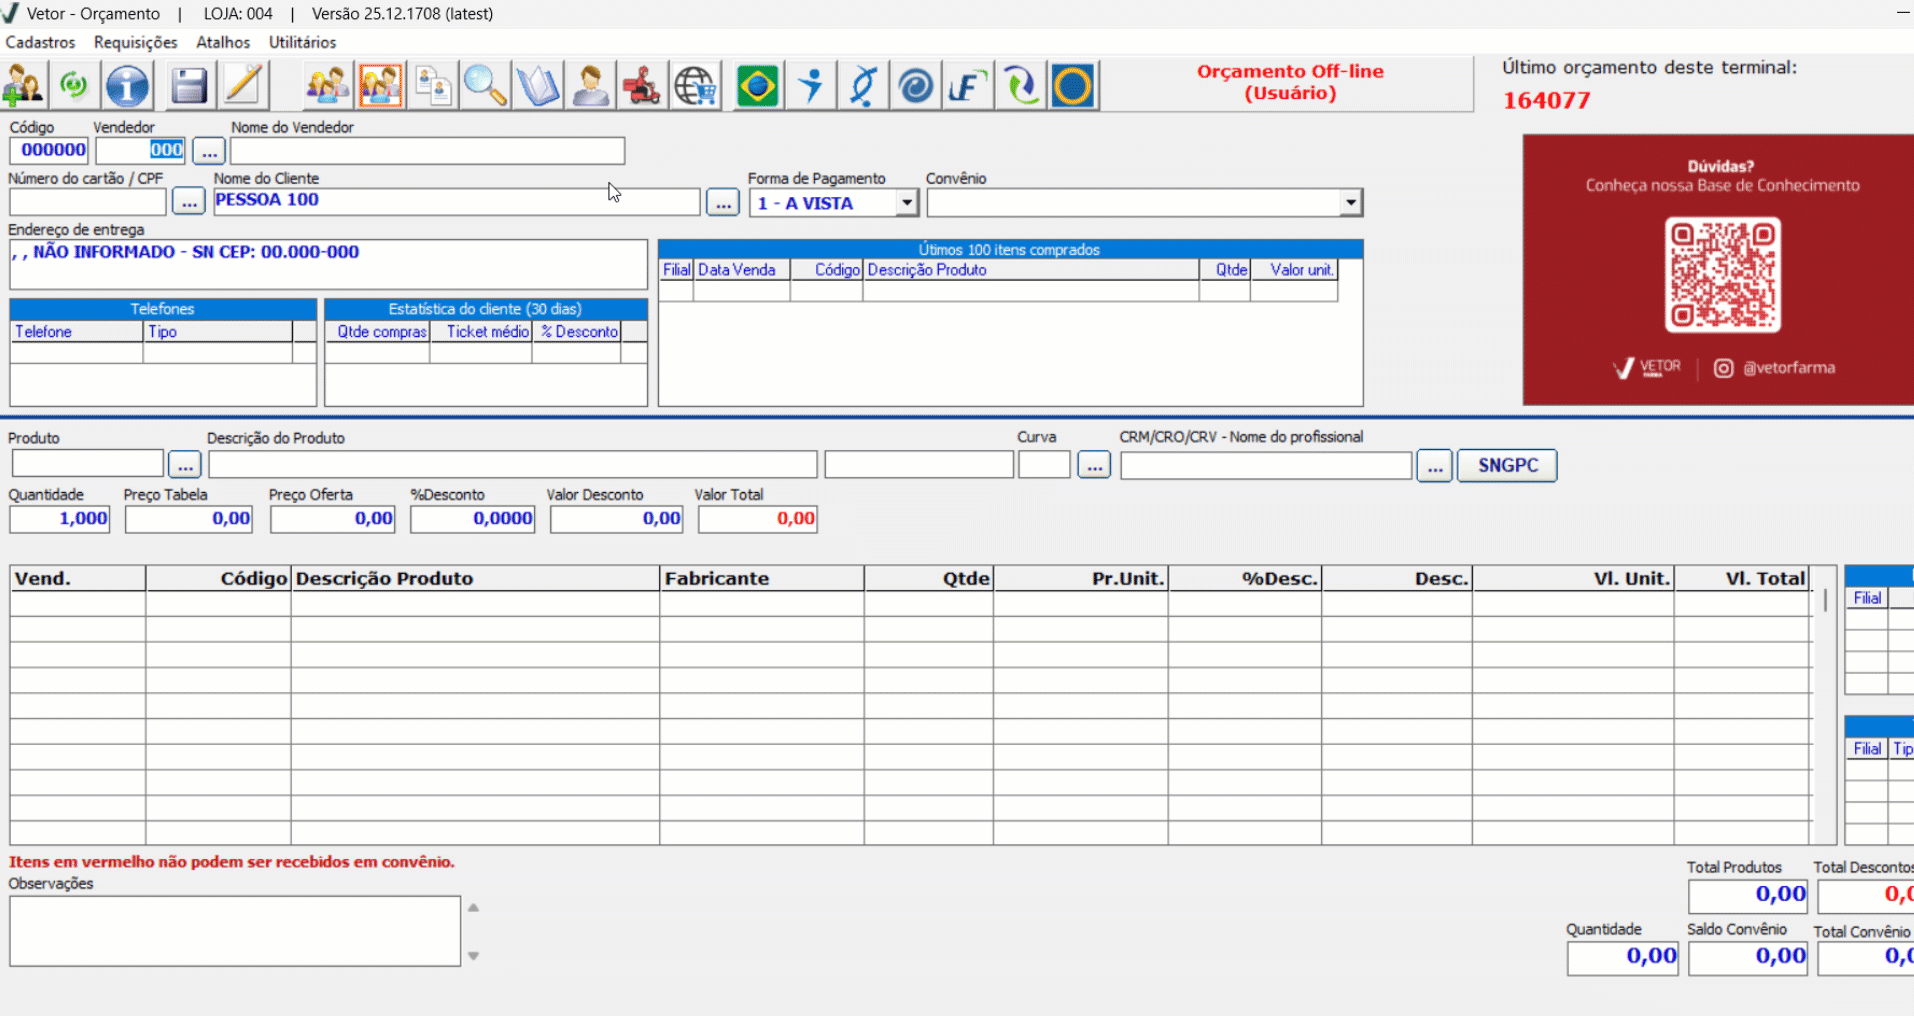Click the Descrição do Produto input field
This screenshot has height=1016, width=1914.
(512, 464)
